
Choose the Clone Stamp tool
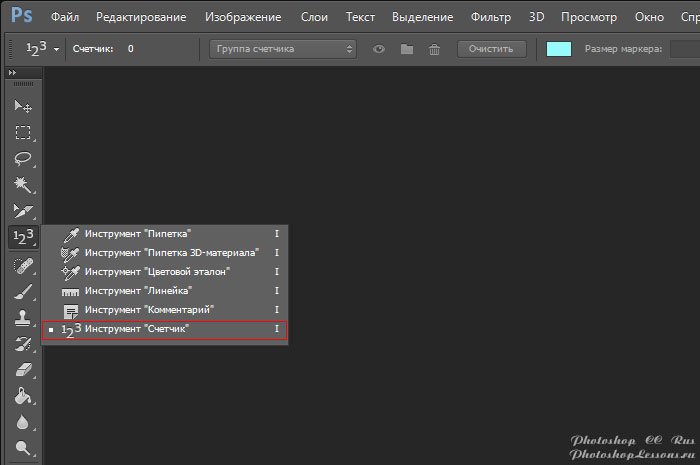(x=22, y=318)
